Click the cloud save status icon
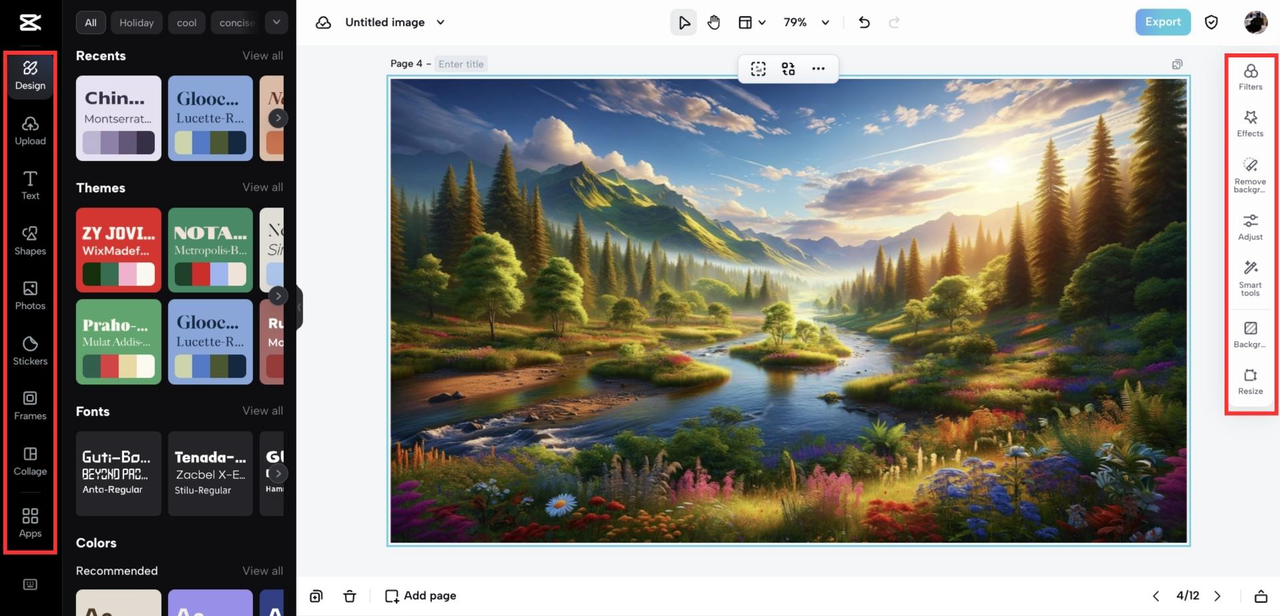1280x616 pixels. pos(323,22)
